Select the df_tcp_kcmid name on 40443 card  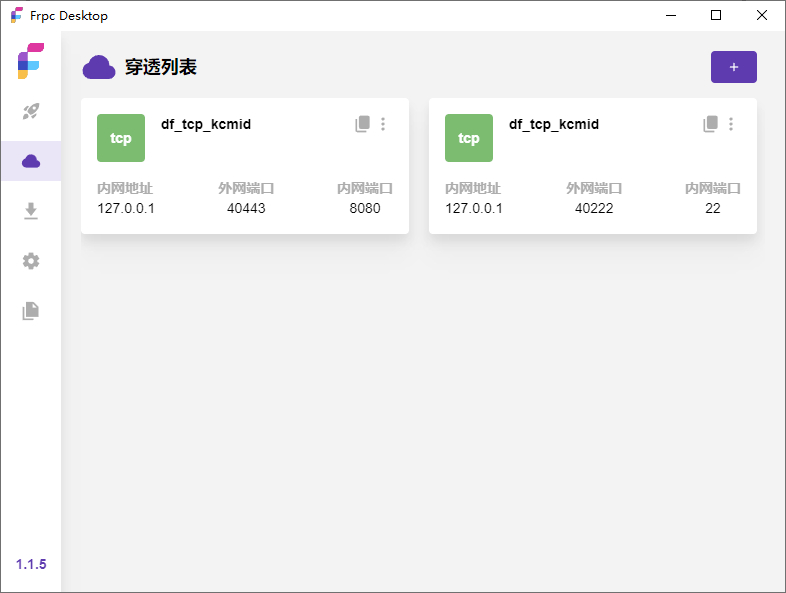[206, 124]
